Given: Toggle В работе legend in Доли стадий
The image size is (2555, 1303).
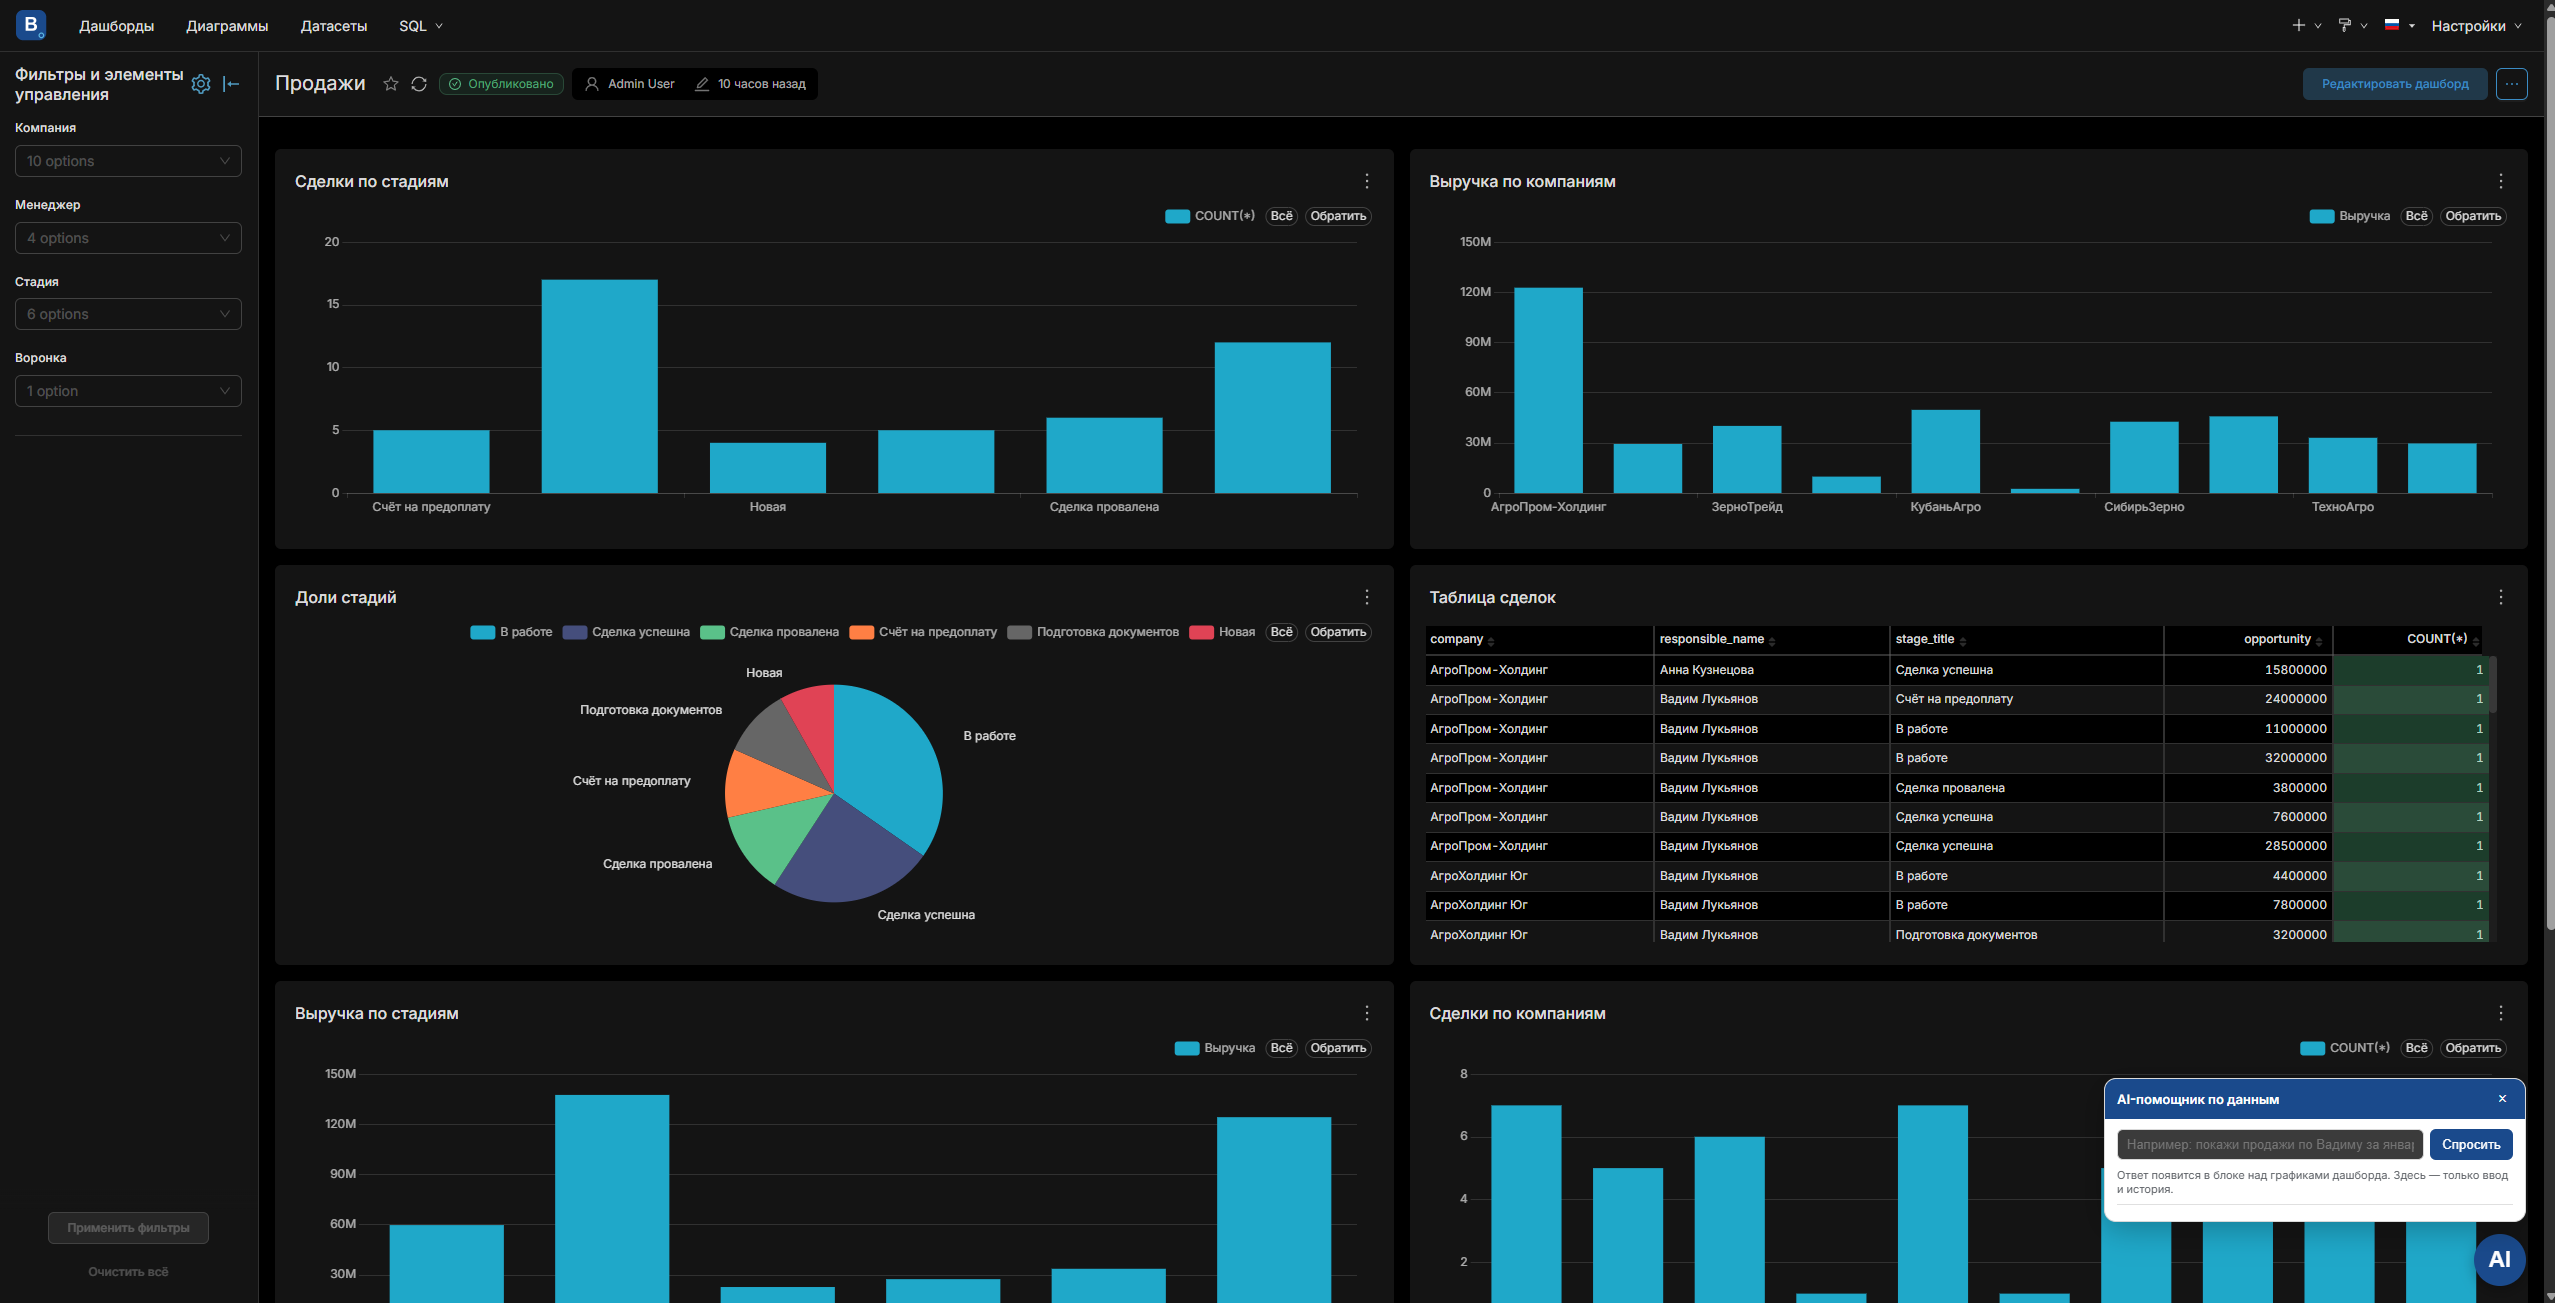Looking at the screenshot, I should 511,632.
